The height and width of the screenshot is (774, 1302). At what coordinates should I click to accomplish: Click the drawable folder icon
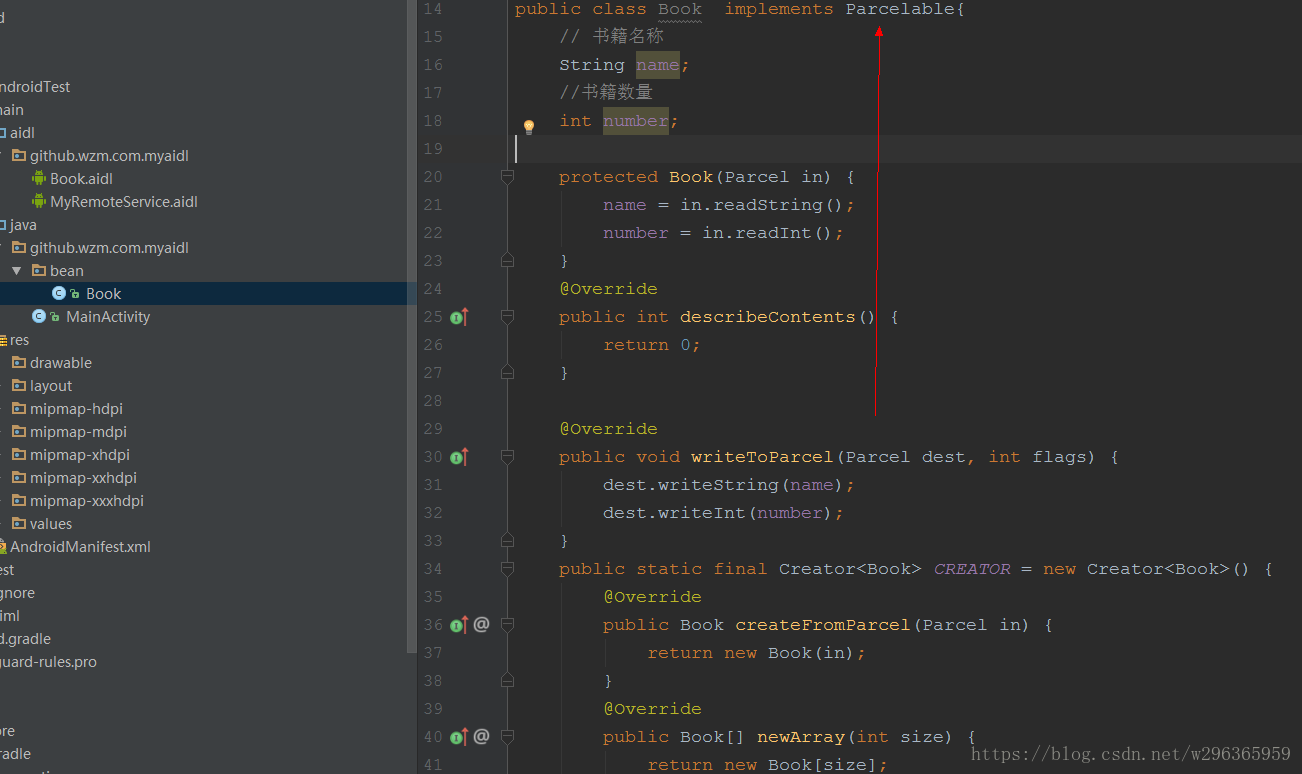coord(19,362)
